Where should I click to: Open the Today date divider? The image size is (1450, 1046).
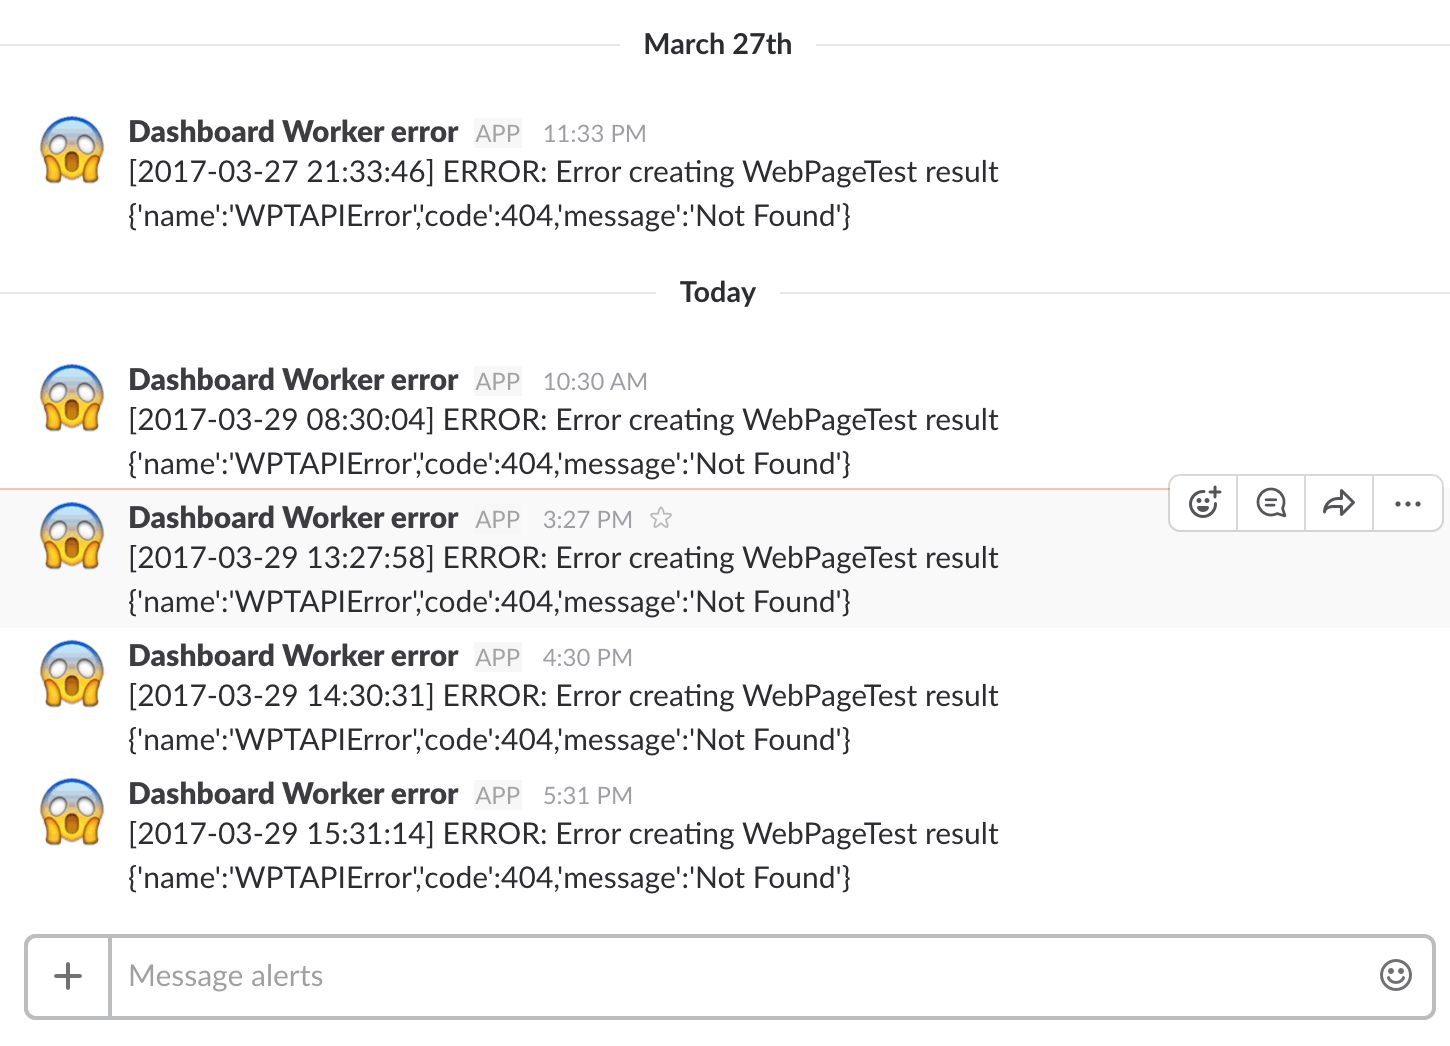coord(718,293)
